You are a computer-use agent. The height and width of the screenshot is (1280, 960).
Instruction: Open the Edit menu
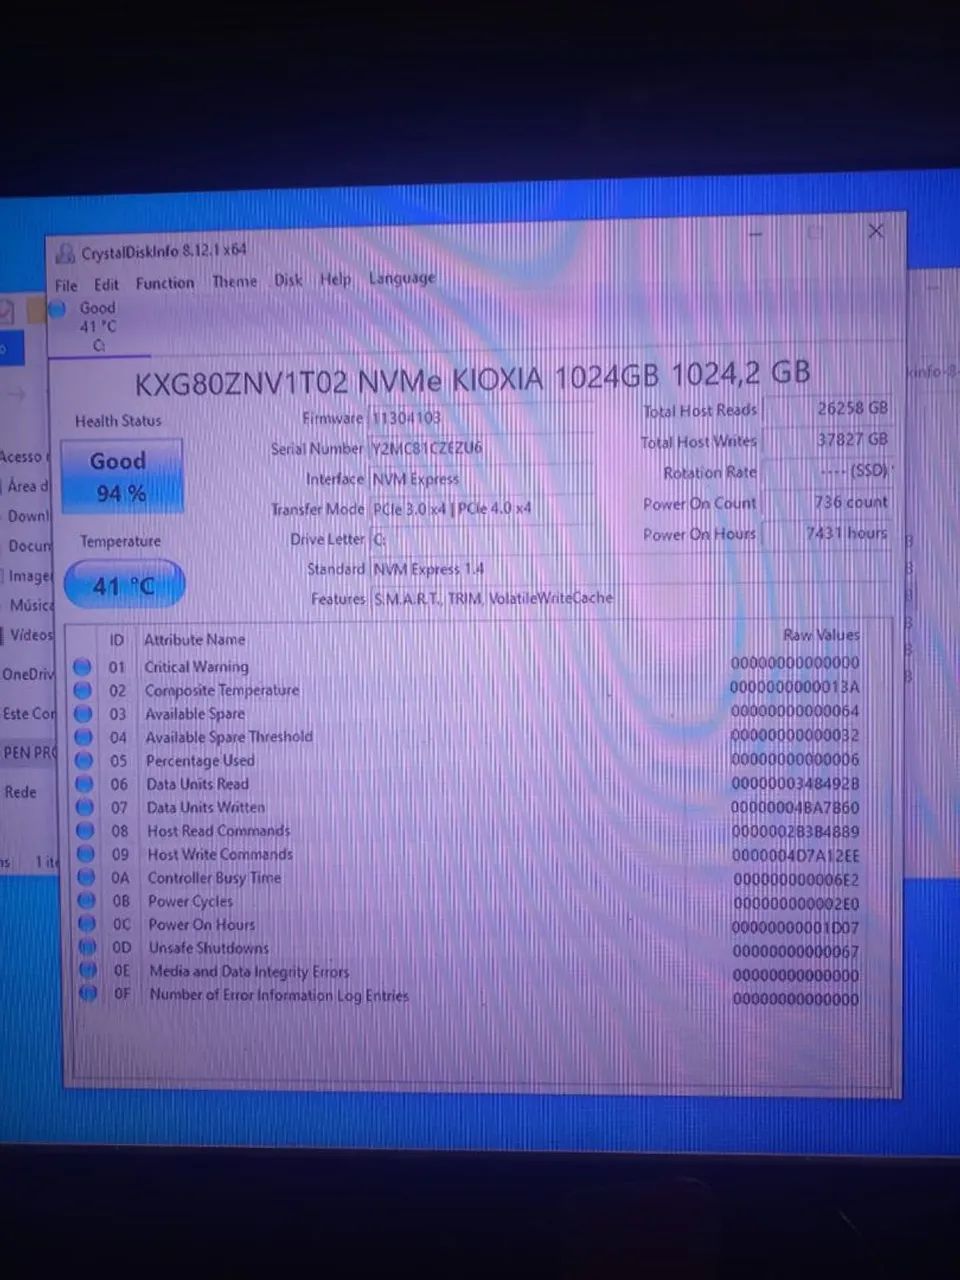coord(106,284)
